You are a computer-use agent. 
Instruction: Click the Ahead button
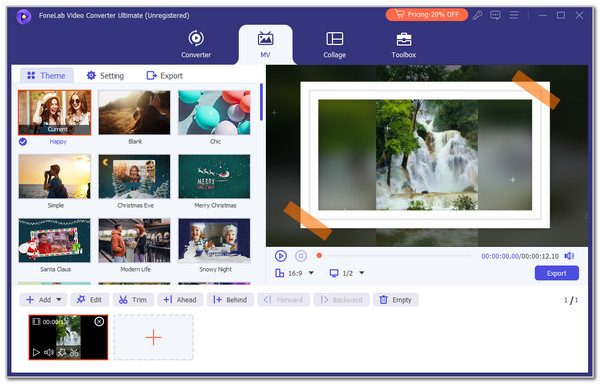180,299
